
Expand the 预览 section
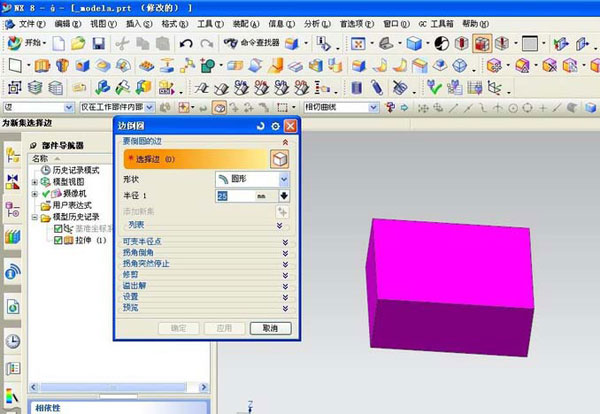click(205, 307)
